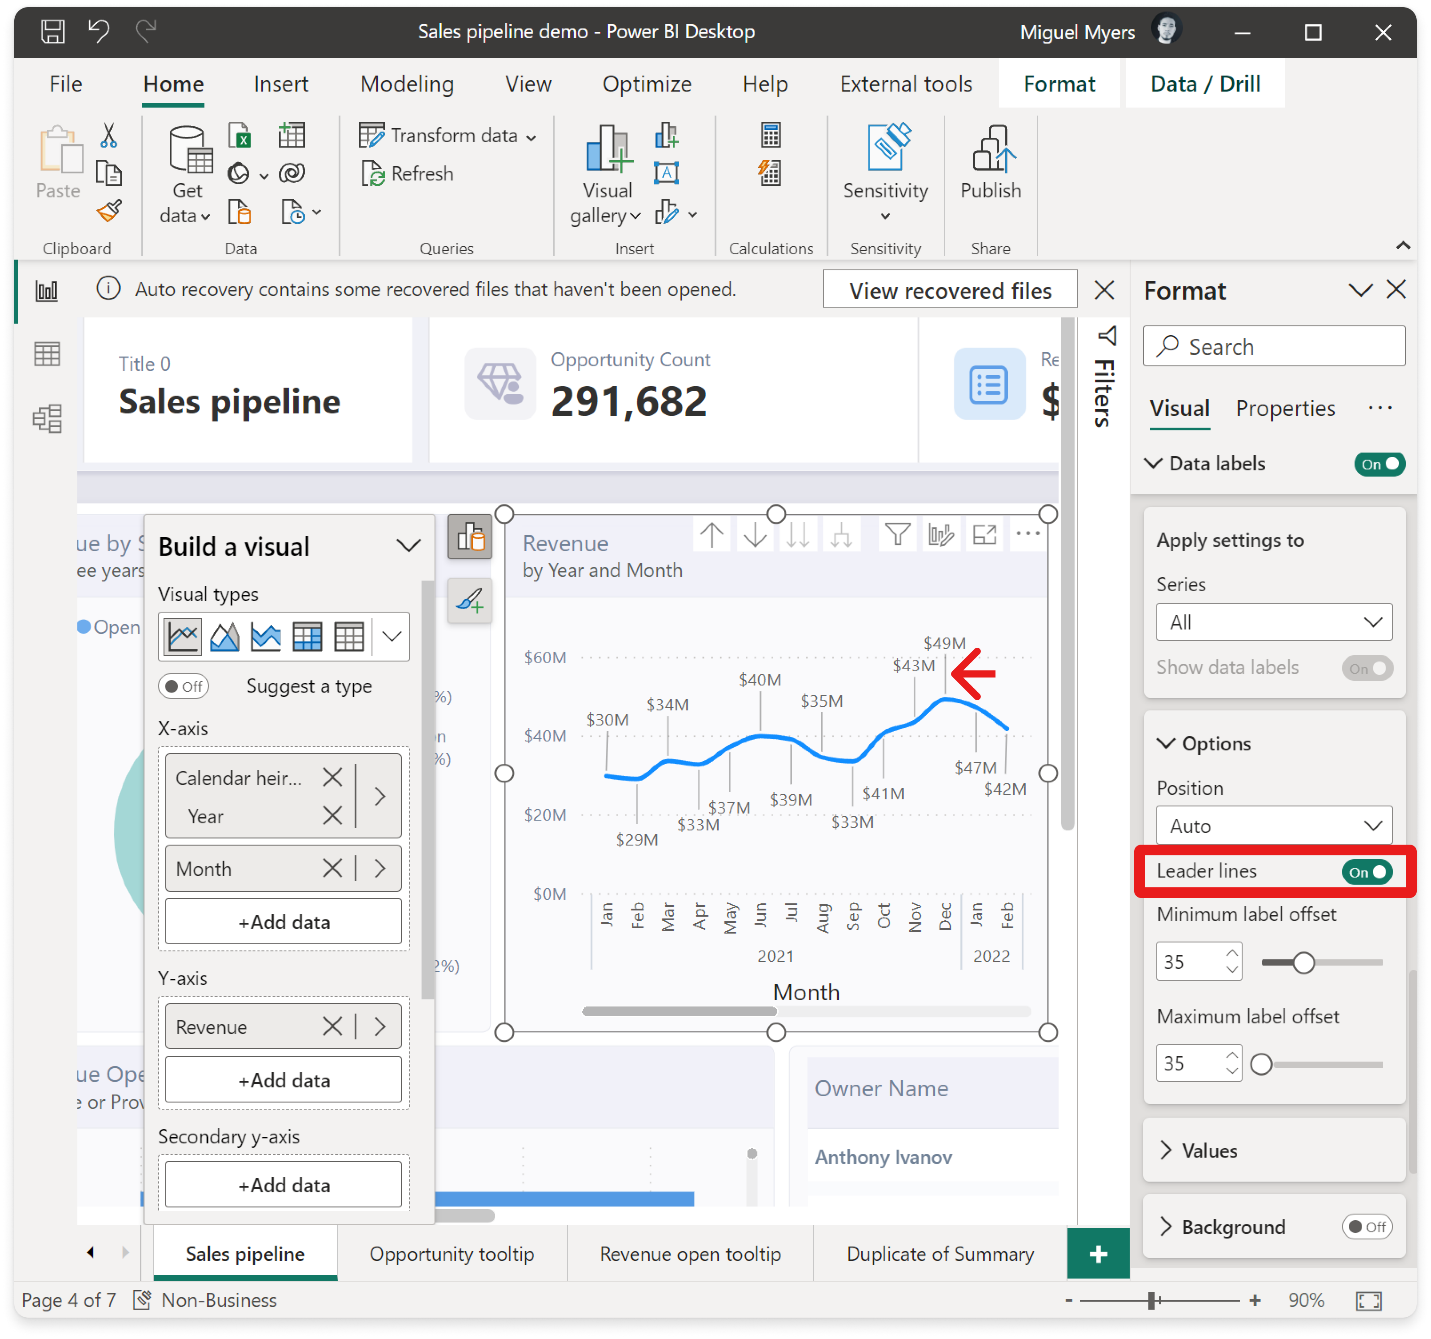Viewport: 1431px width, 1339px height.
Task: Click Minimum label offset value field
Action: point(1198,962)
